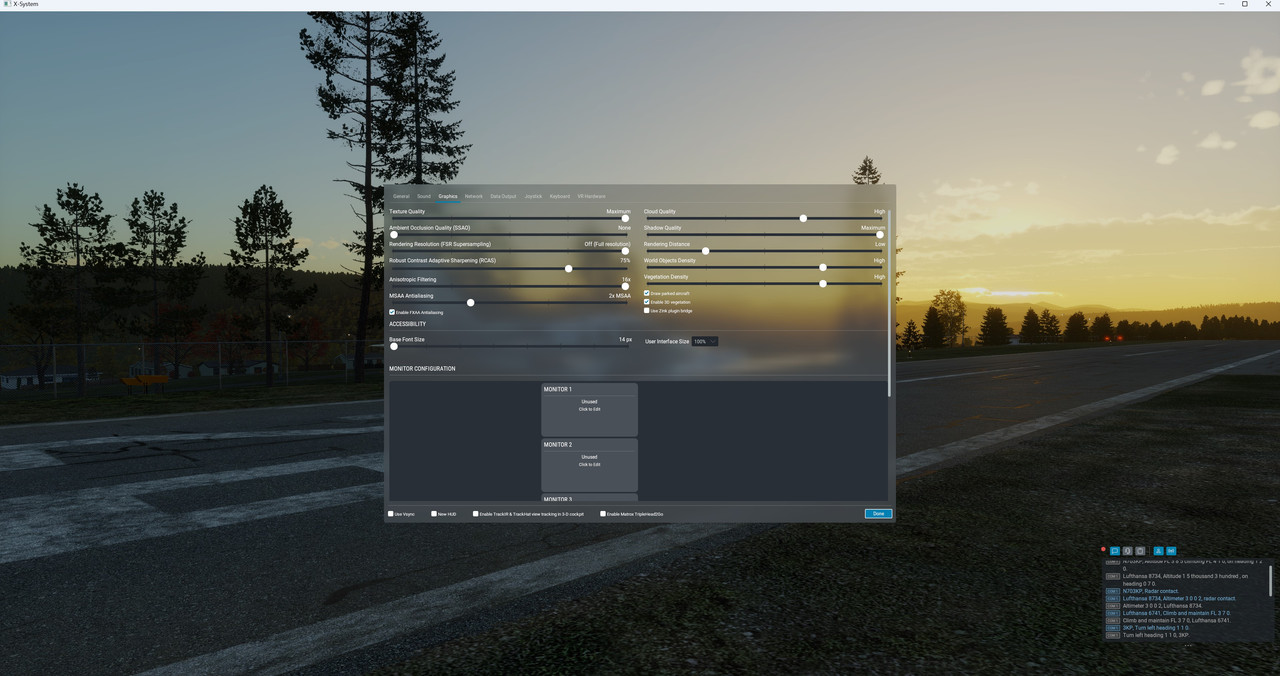Disable Enable 3D vegetation checkbox
The width and height of the screenshot is (1280, 676).
(x=647, y=302)
